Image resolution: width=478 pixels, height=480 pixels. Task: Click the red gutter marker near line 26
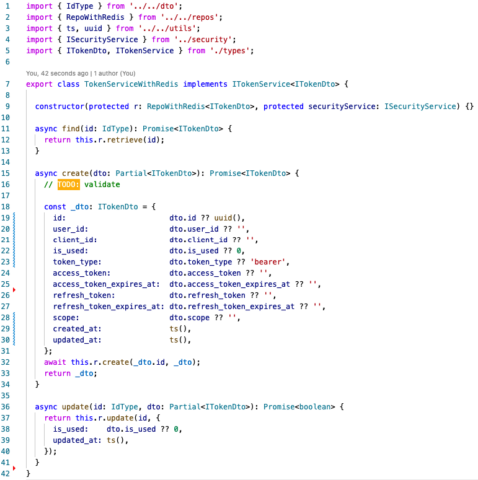(x=14, y=290)
